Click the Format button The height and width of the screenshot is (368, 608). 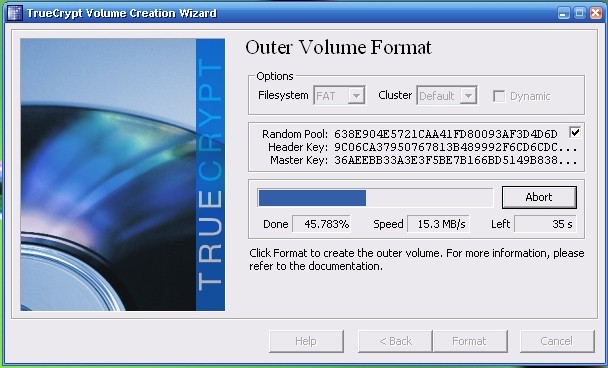[x=470, y=341]
